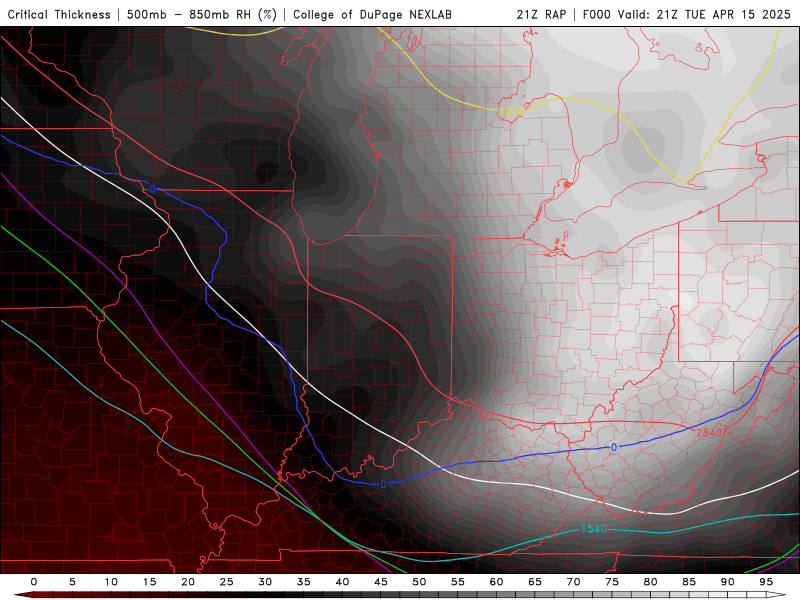Click the yellow "1300" contour label
This screenshot has width=800, height=600.
[512, 112]
